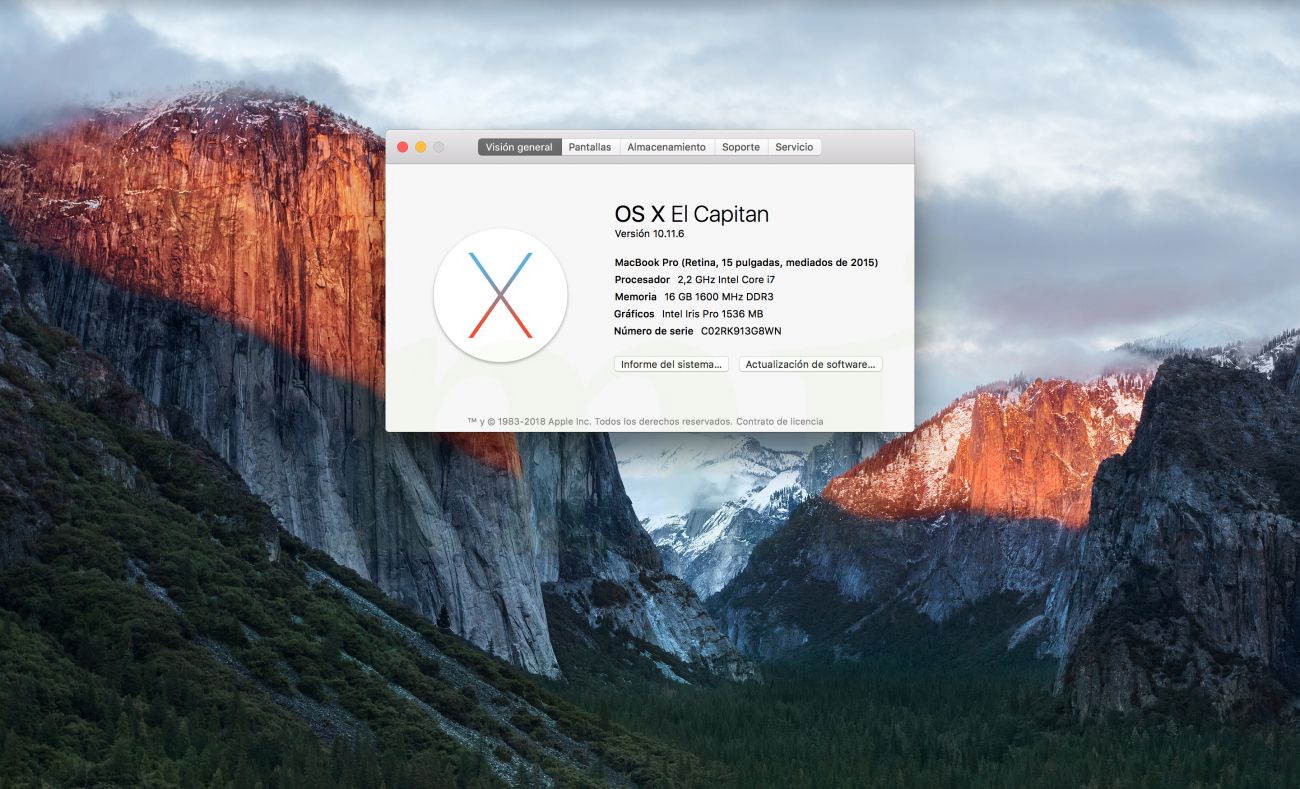Viewport: 1300px width, 789px height.
Task: Click the serial number C02RK913G8WN
Action: pyautogui.click(x=741, y=331)
